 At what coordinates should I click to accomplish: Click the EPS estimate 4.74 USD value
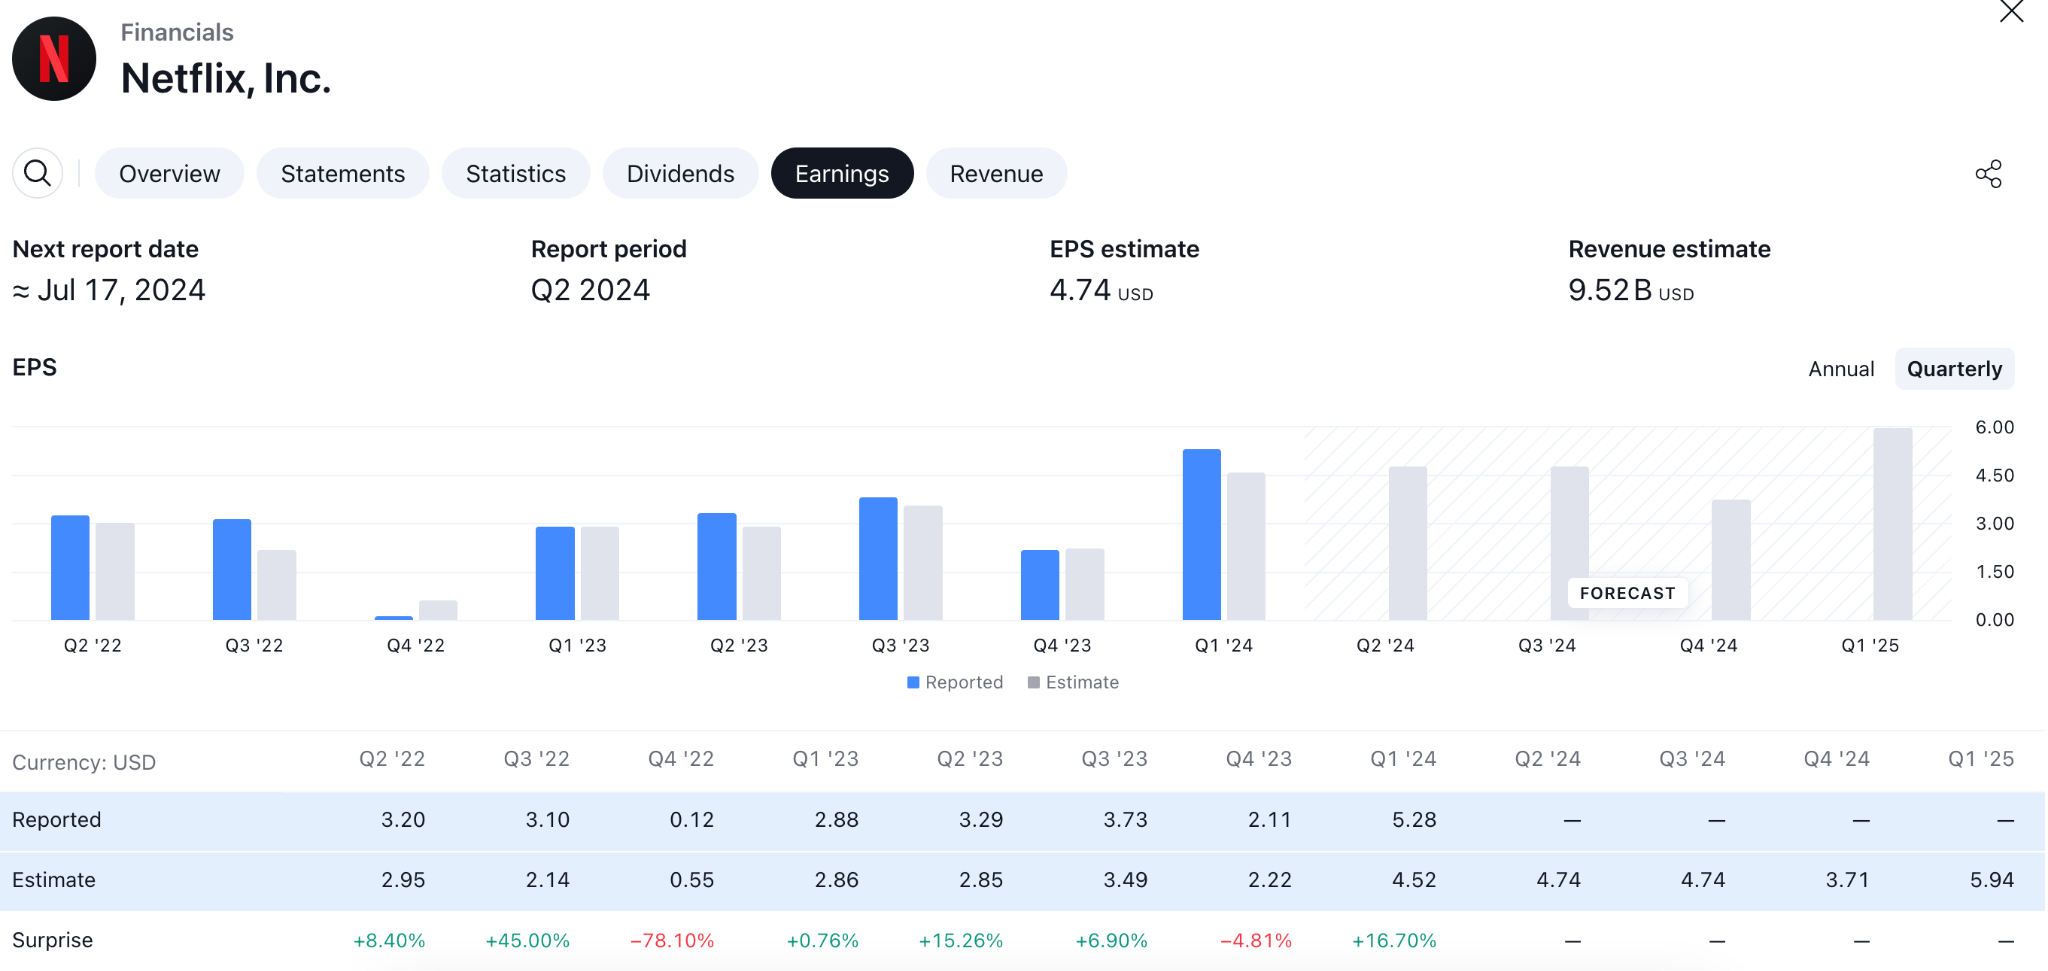pos(1101,290)
